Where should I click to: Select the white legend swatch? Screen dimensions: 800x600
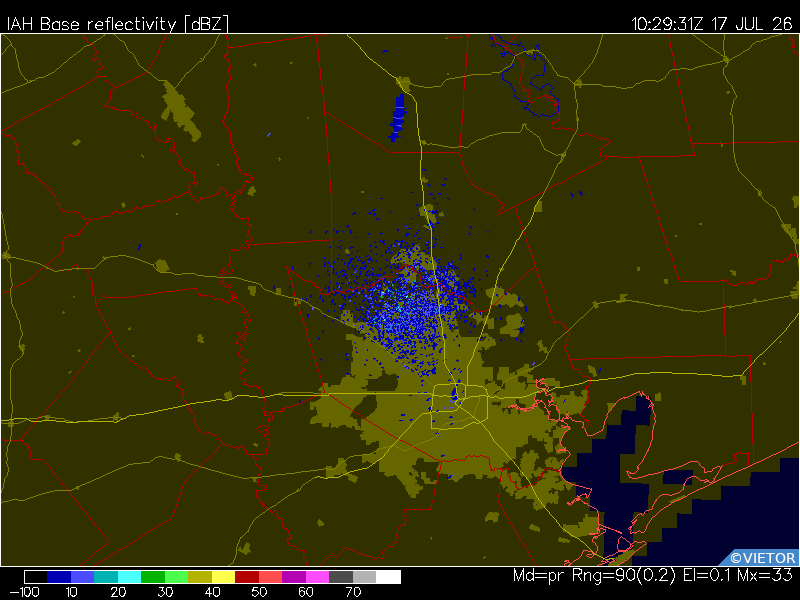tap(388, 577)
